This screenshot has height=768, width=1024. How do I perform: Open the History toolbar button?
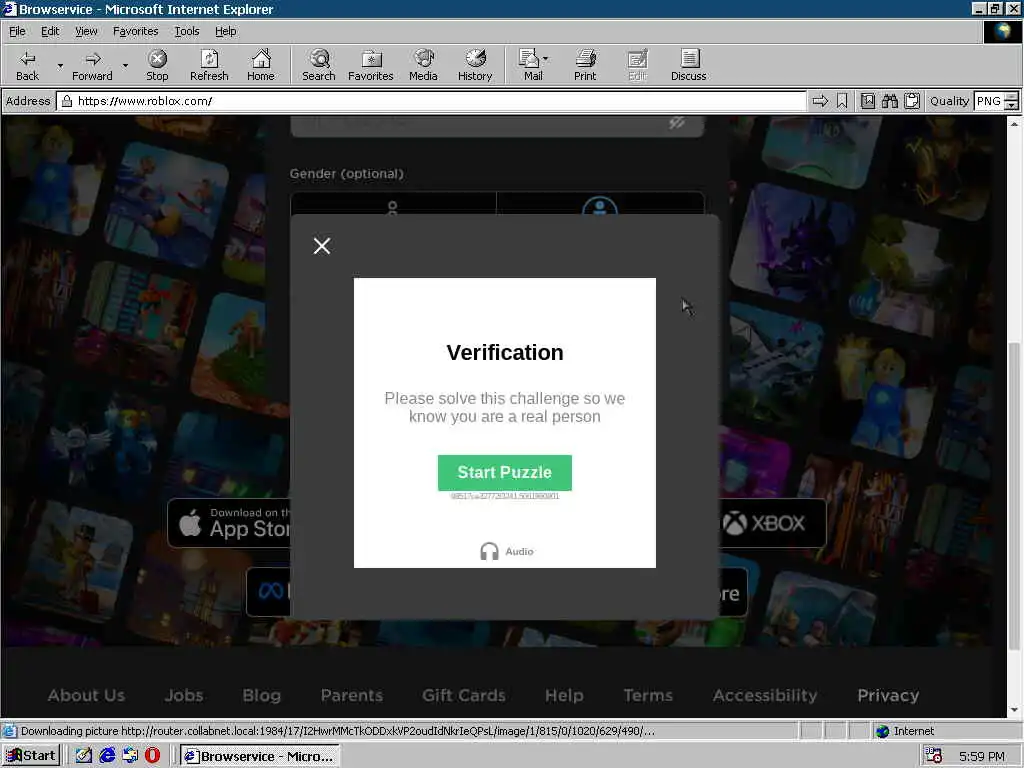(475, 65)
